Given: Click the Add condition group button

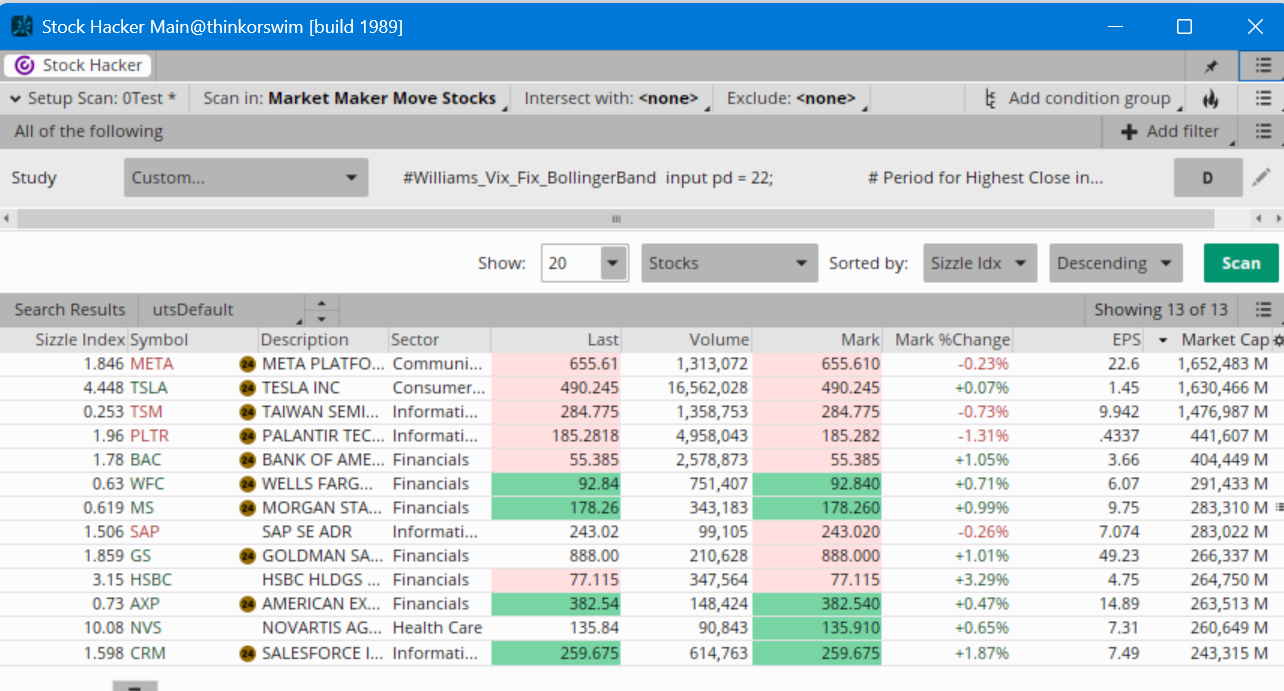Looking at the screenshot, I should 1078,99.
